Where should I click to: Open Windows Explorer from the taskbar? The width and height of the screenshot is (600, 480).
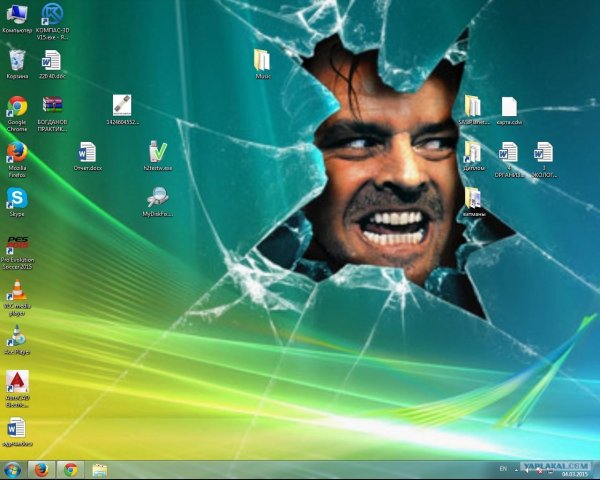click(x=99, y=470)
